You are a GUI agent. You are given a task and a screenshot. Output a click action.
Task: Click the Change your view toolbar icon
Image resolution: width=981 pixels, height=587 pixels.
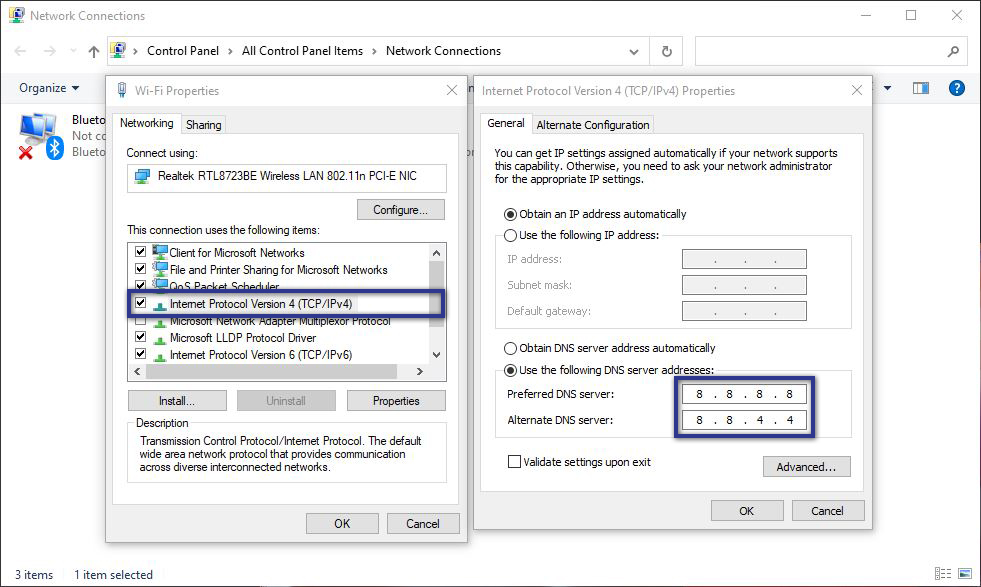click(x=919, y=87)
